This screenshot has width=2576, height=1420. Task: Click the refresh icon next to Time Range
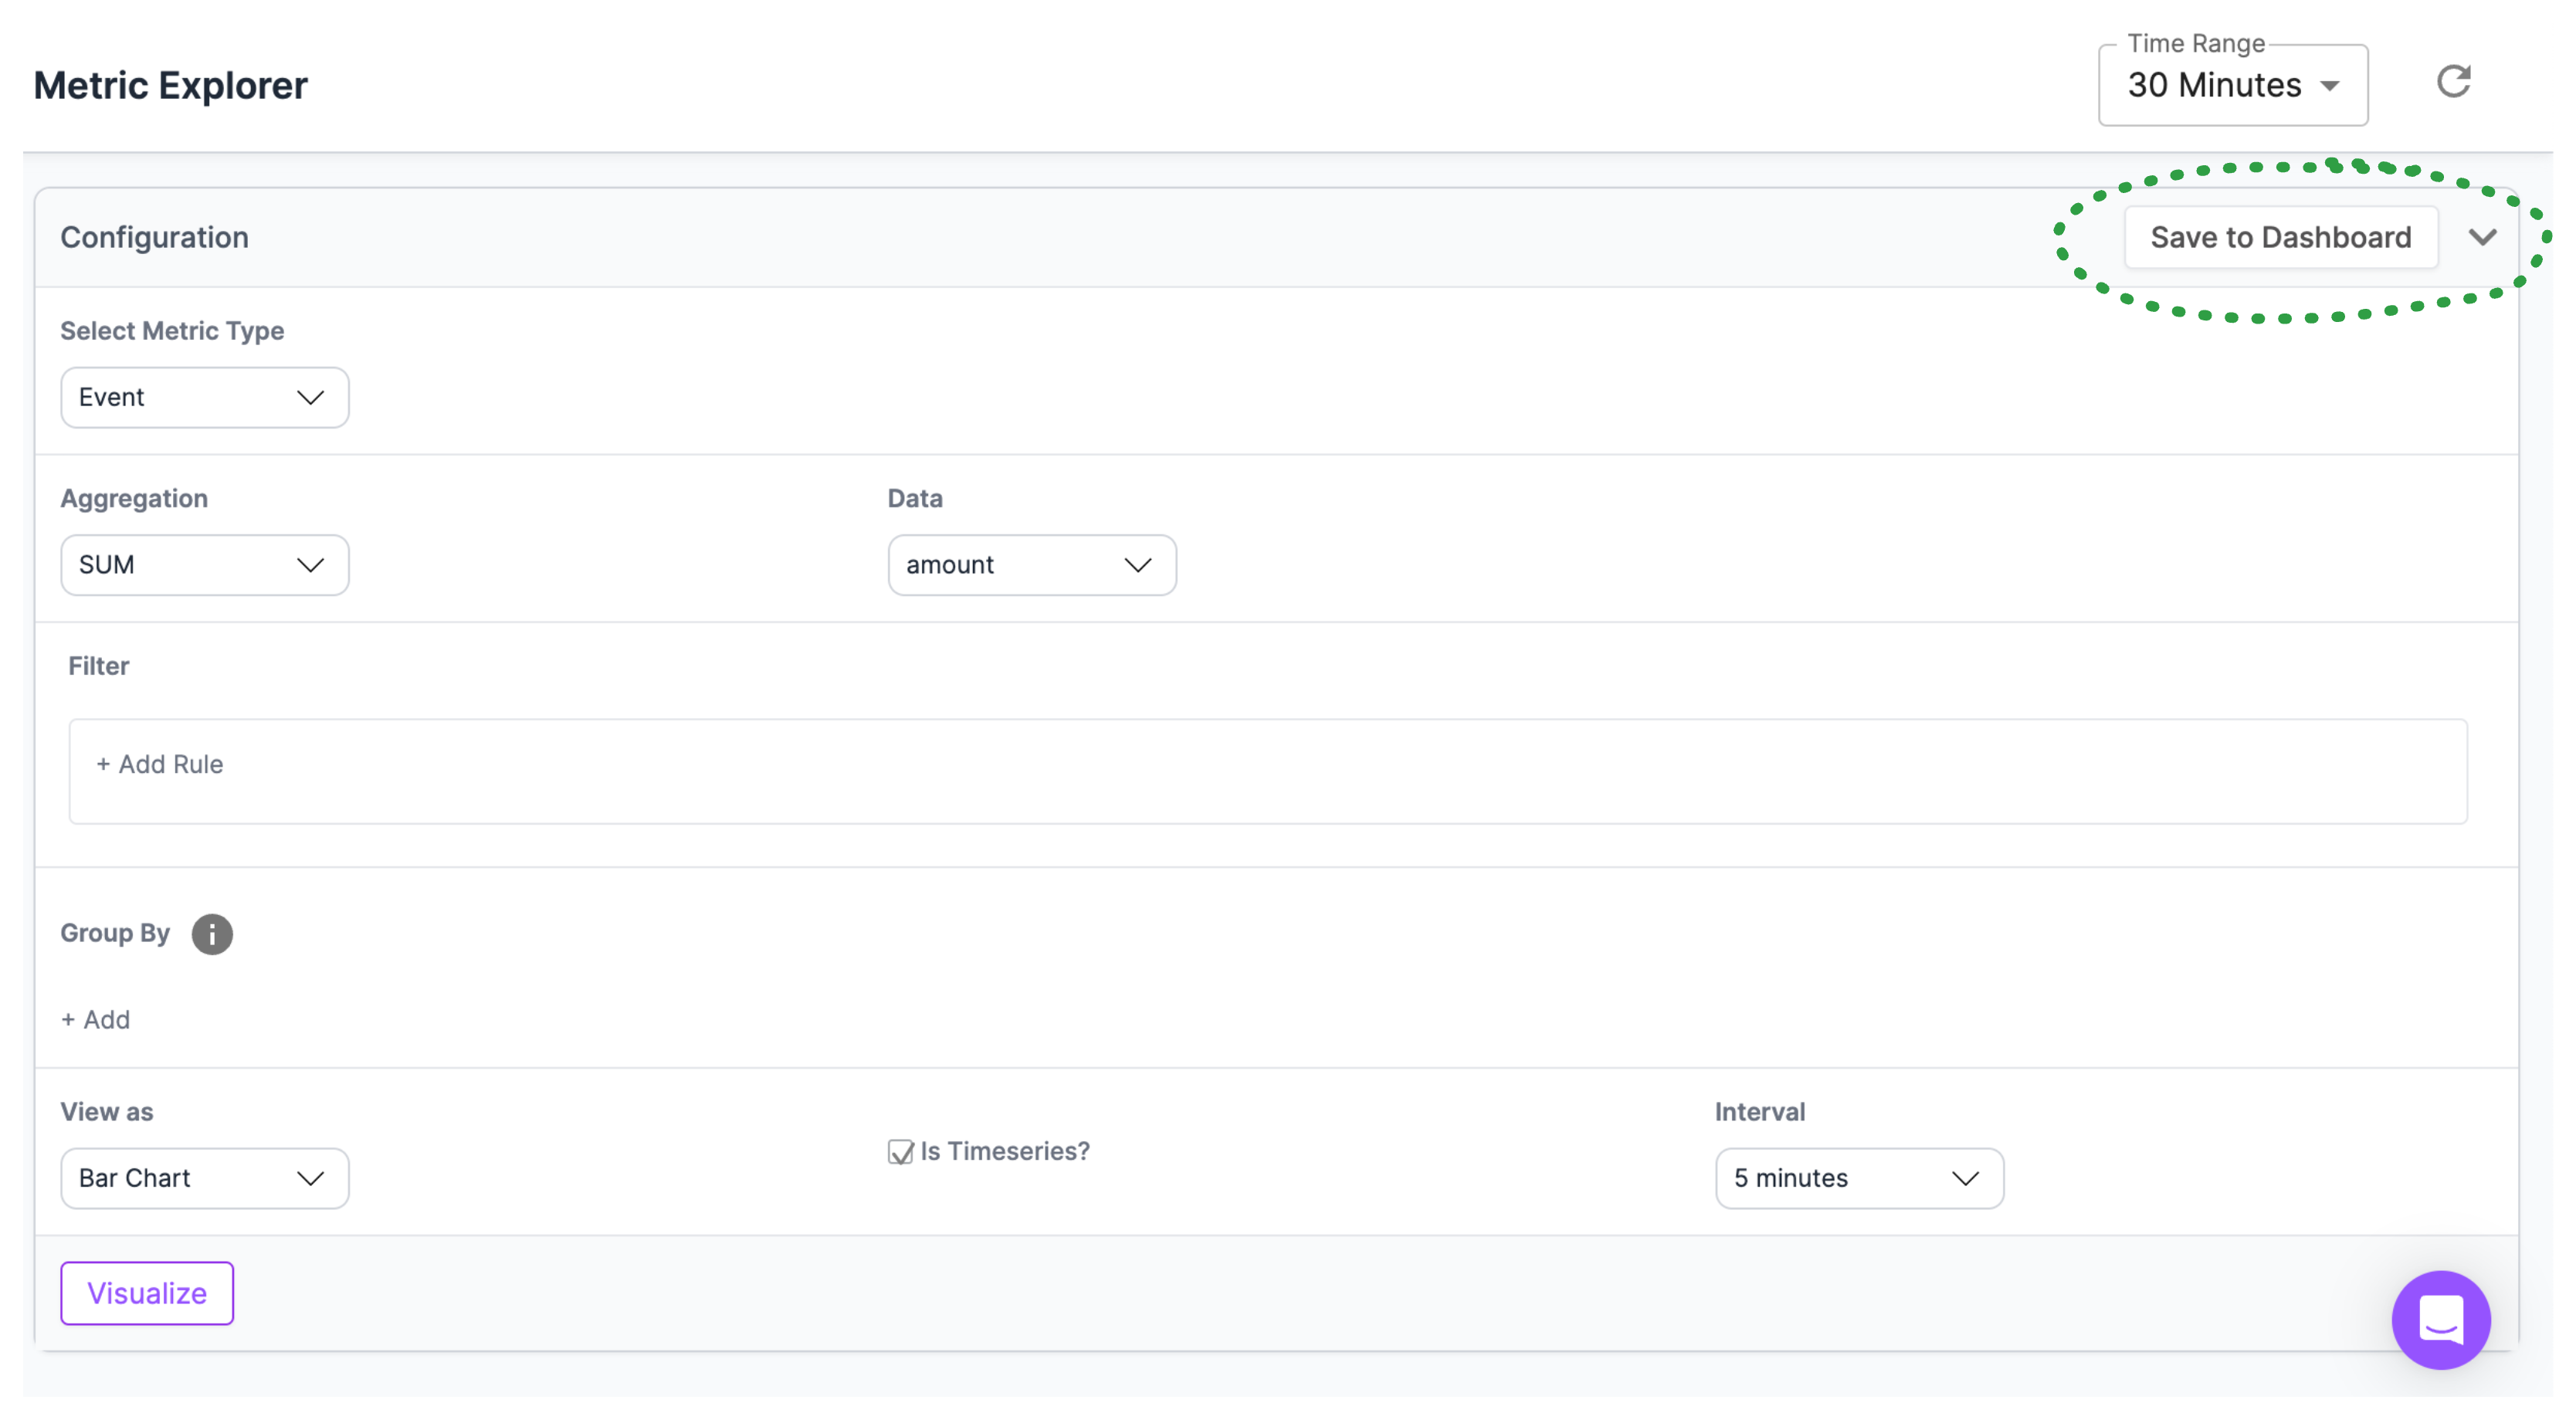point(2453,82)
